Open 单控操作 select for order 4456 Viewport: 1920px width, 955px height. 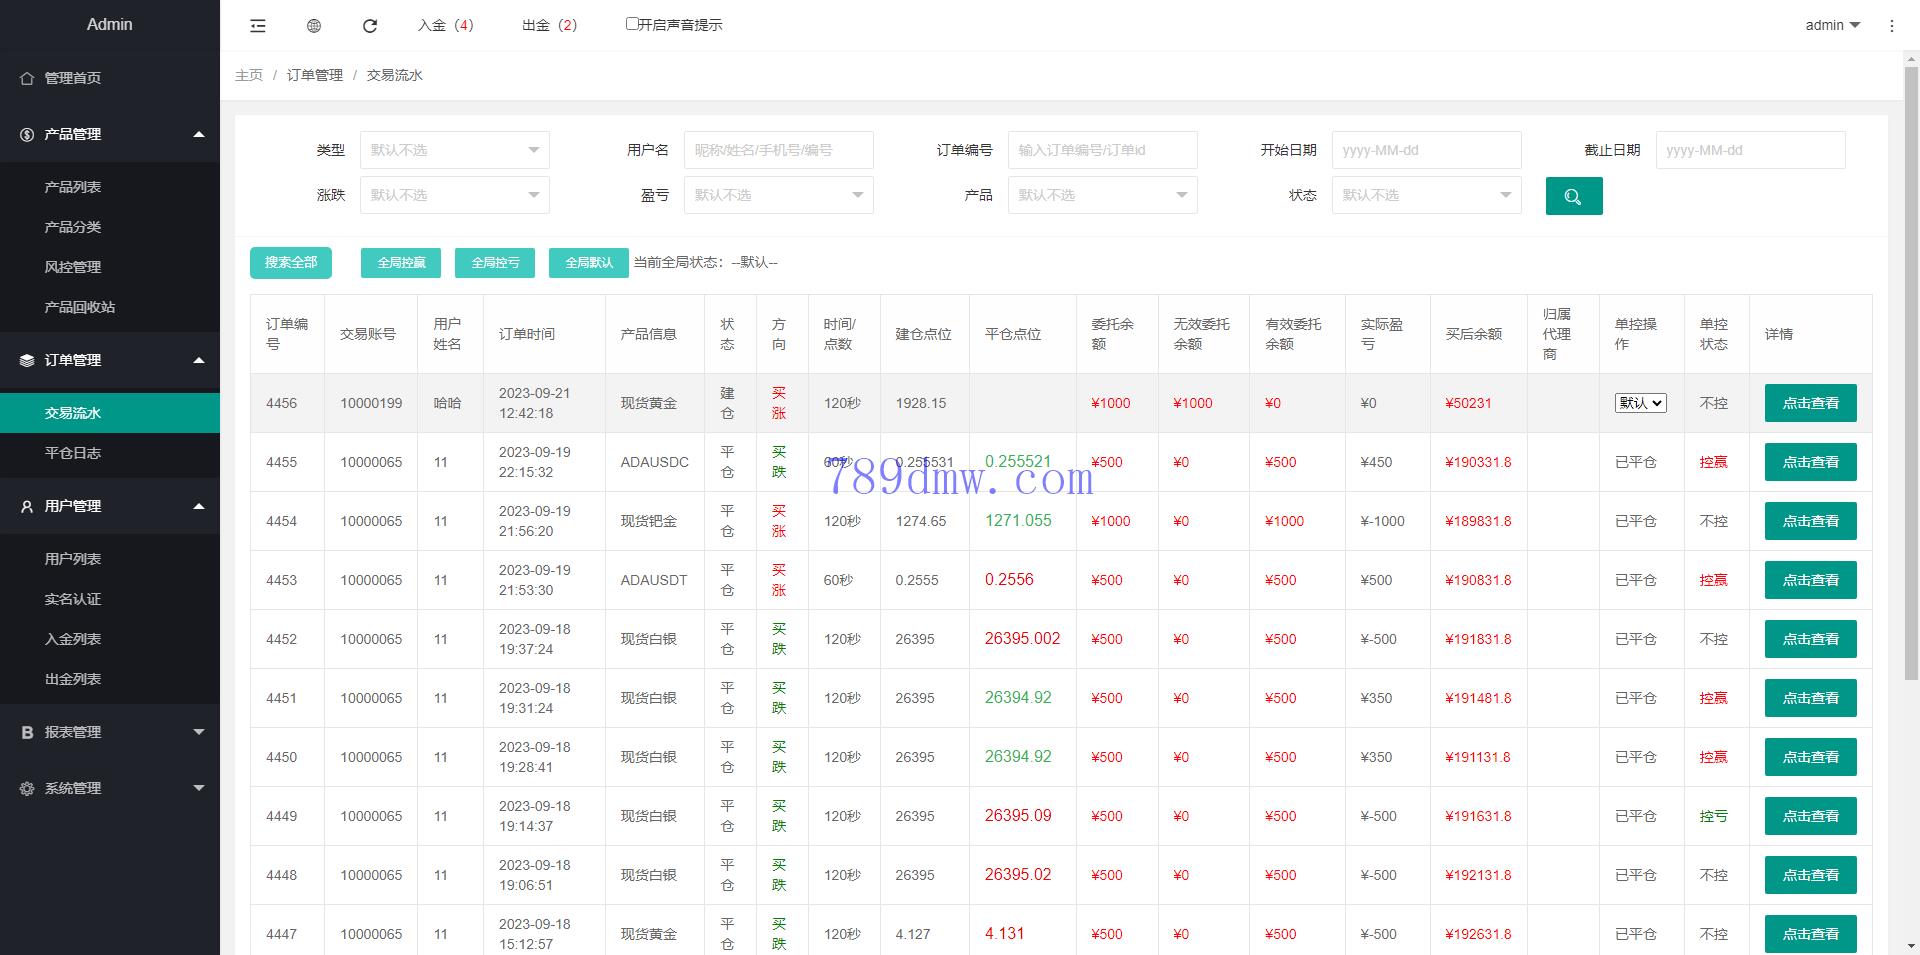click(x=1640, y=403)
